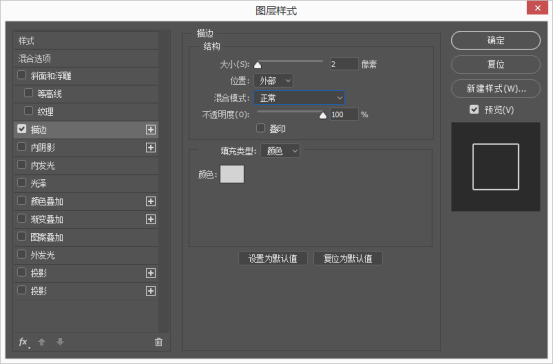Confirm with the 确定 button
Viewport: 554px width, 364px height.
(x=496, y=41)
